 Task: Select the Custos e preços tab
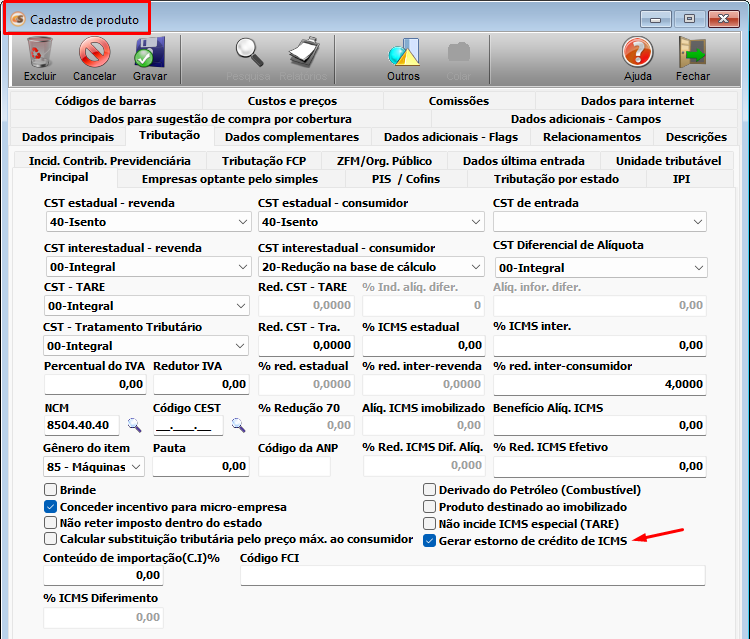tap(292, 101)
